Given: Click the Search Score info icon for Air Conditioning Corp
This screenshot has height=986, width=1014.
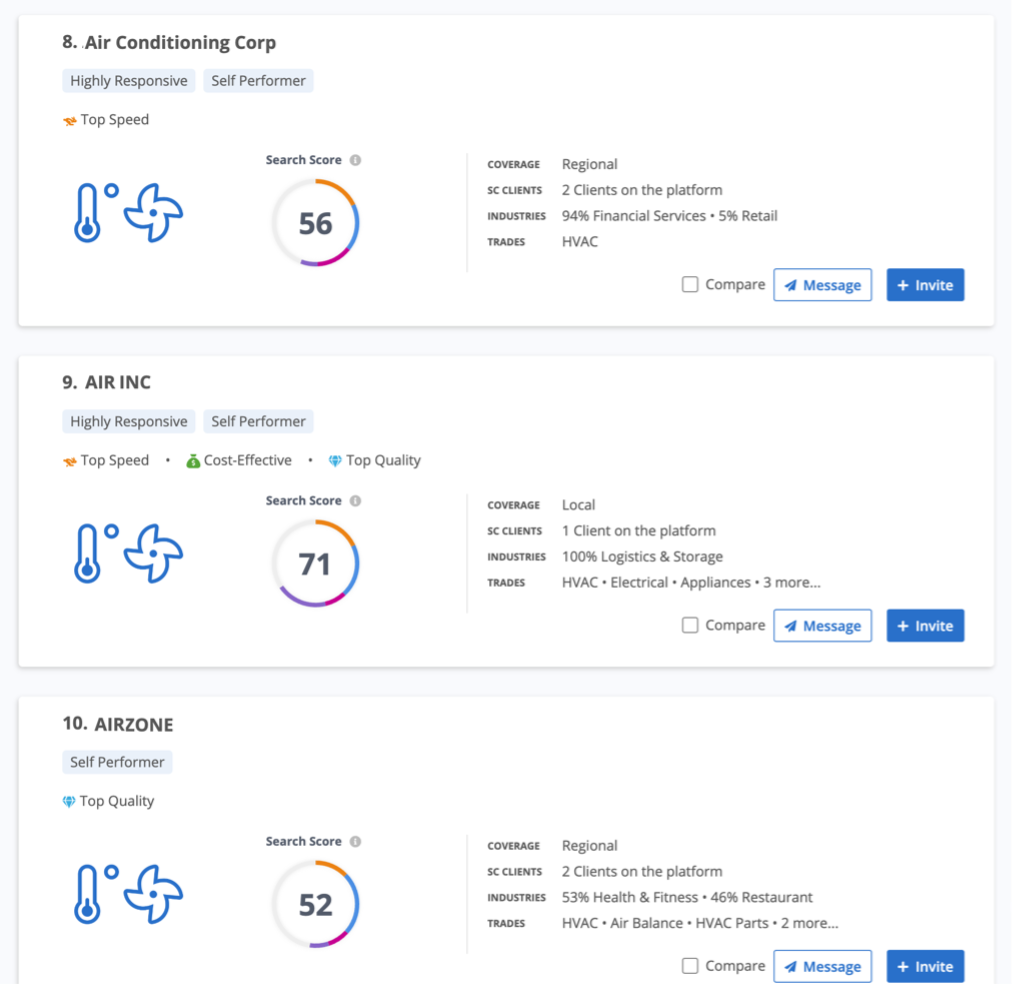Looking at the screenshot, I should pos(356,159).
